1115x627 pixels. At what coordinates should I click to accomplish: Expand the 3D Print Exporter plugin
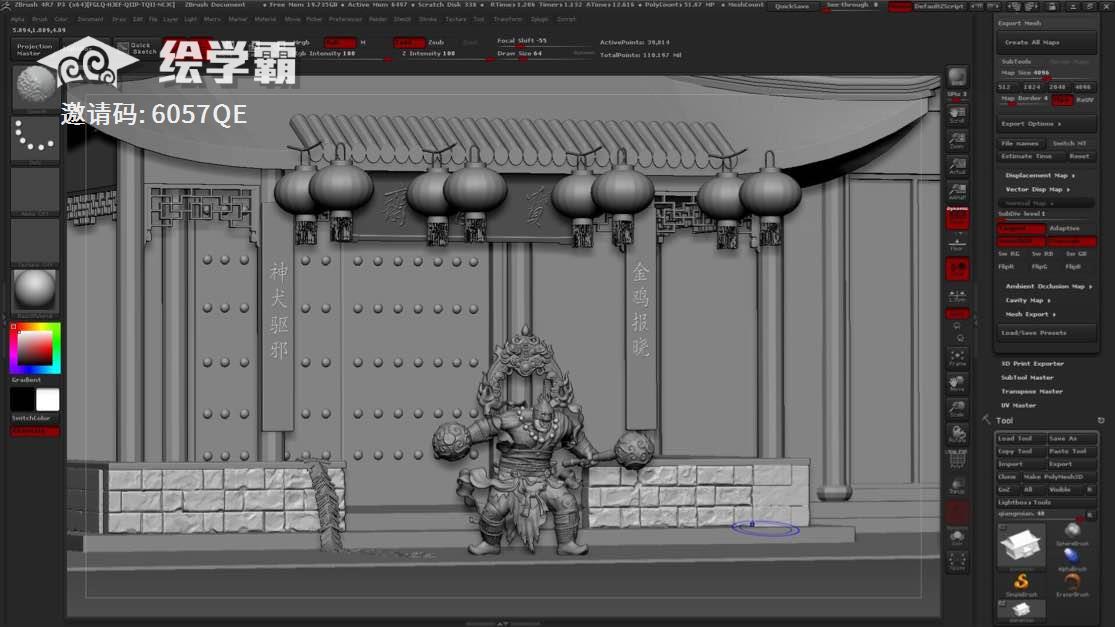[x=1033, y=363]
